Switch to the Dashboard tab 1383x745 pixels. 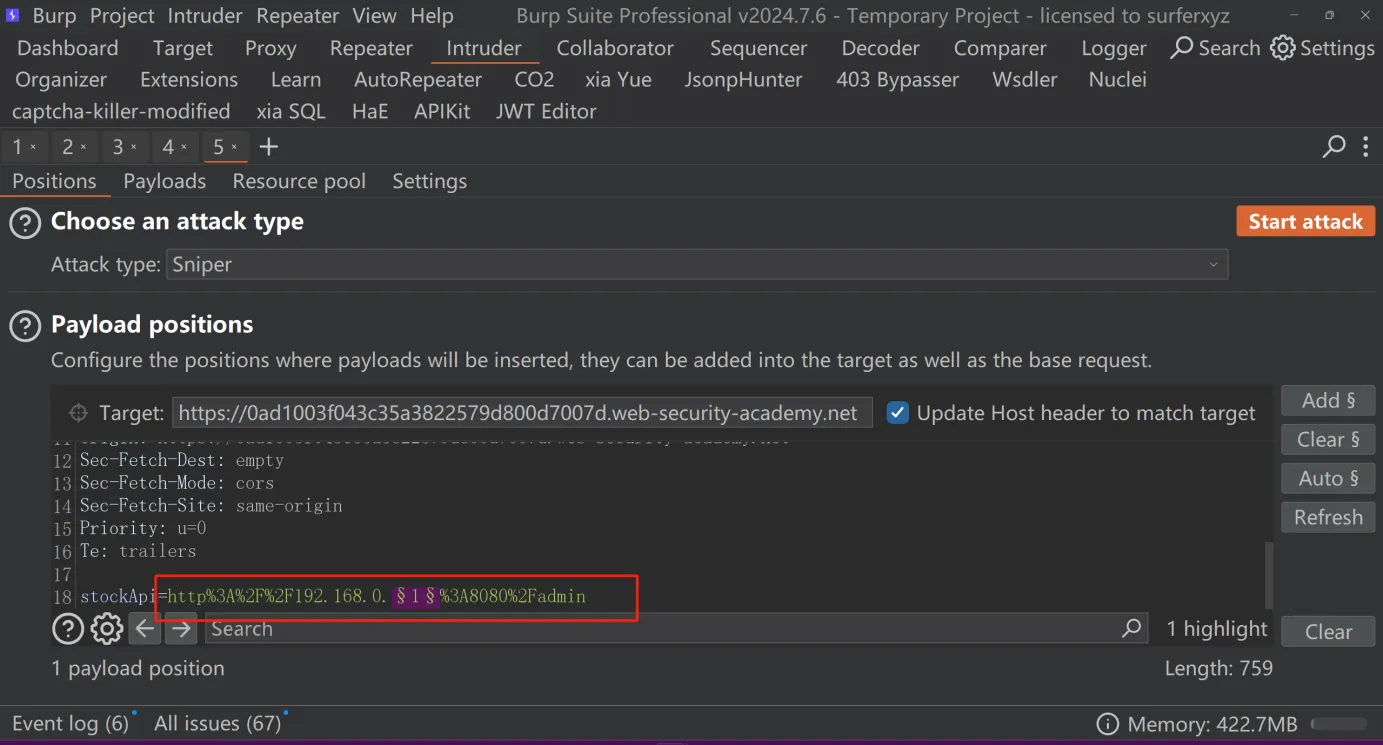[x=68, y=48]
